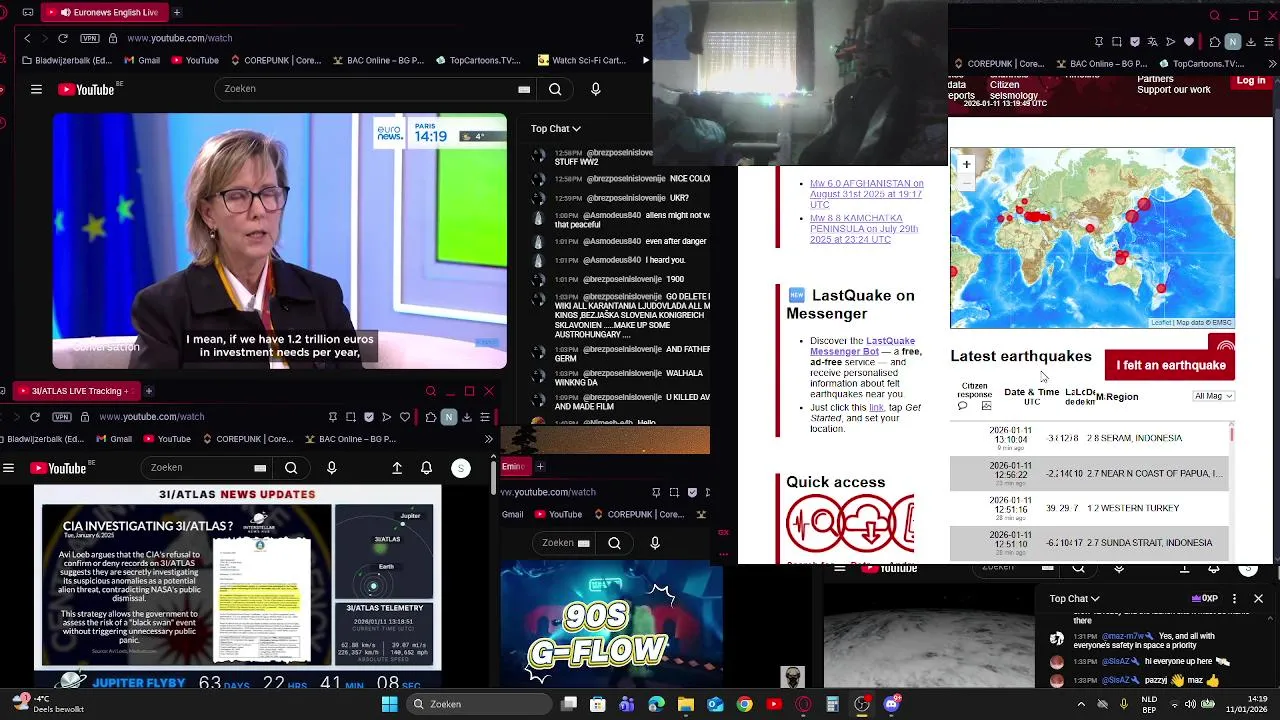
Task: Show hidden system tray icons
Action: 1081,704
